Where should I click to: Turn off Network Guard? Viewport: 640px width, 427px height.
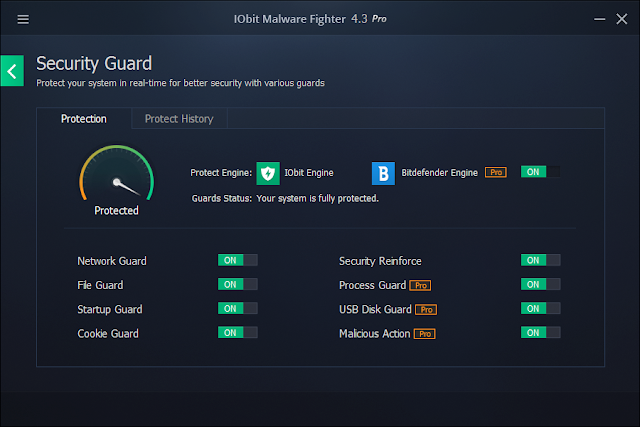(238, 260)
